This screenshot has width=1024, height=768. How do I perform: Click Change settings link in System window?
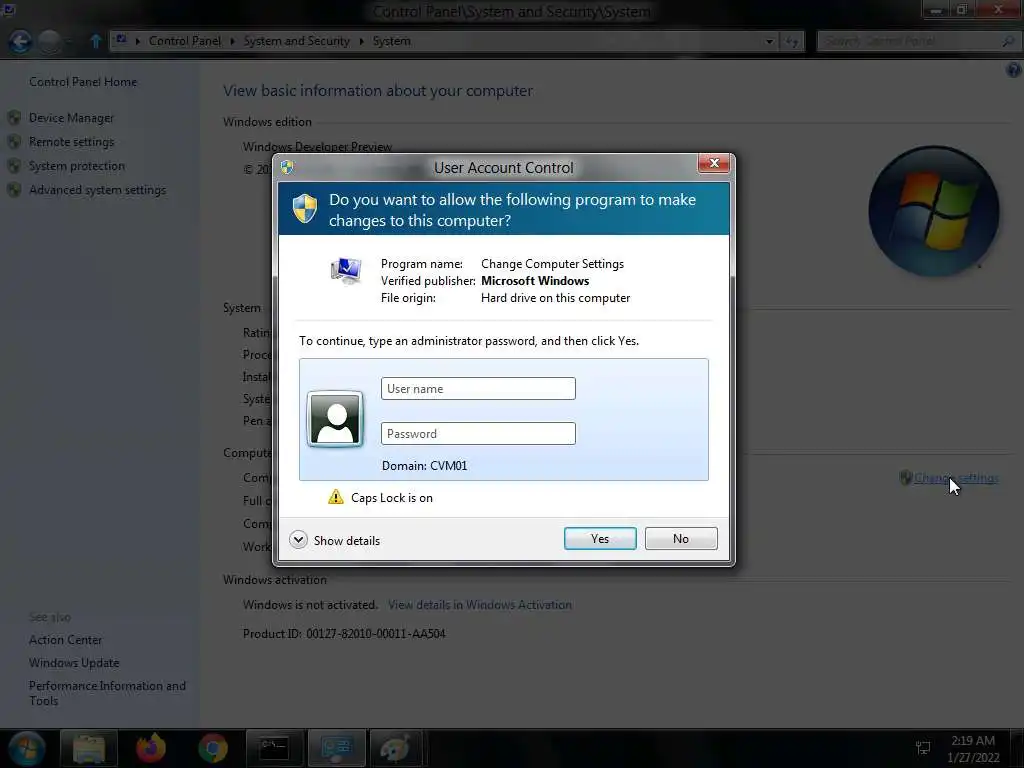coord(956,478)
